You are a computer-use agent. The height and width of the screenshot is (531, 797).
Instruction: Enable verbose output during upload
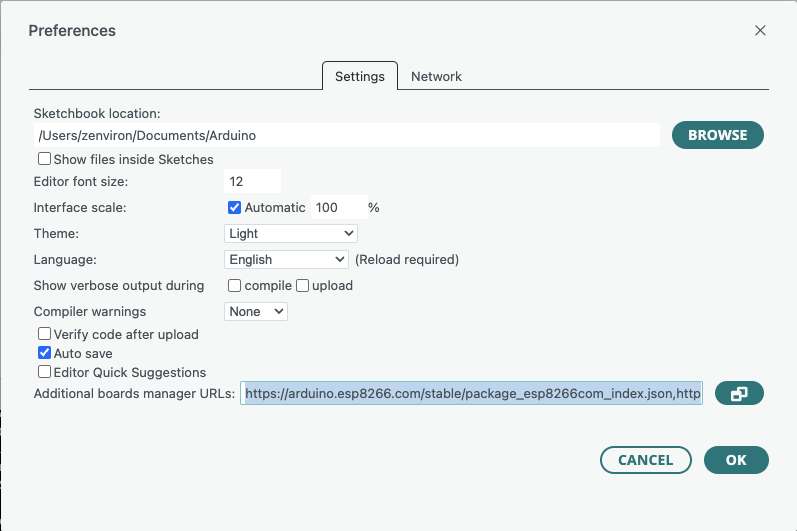tap(302, 285)
